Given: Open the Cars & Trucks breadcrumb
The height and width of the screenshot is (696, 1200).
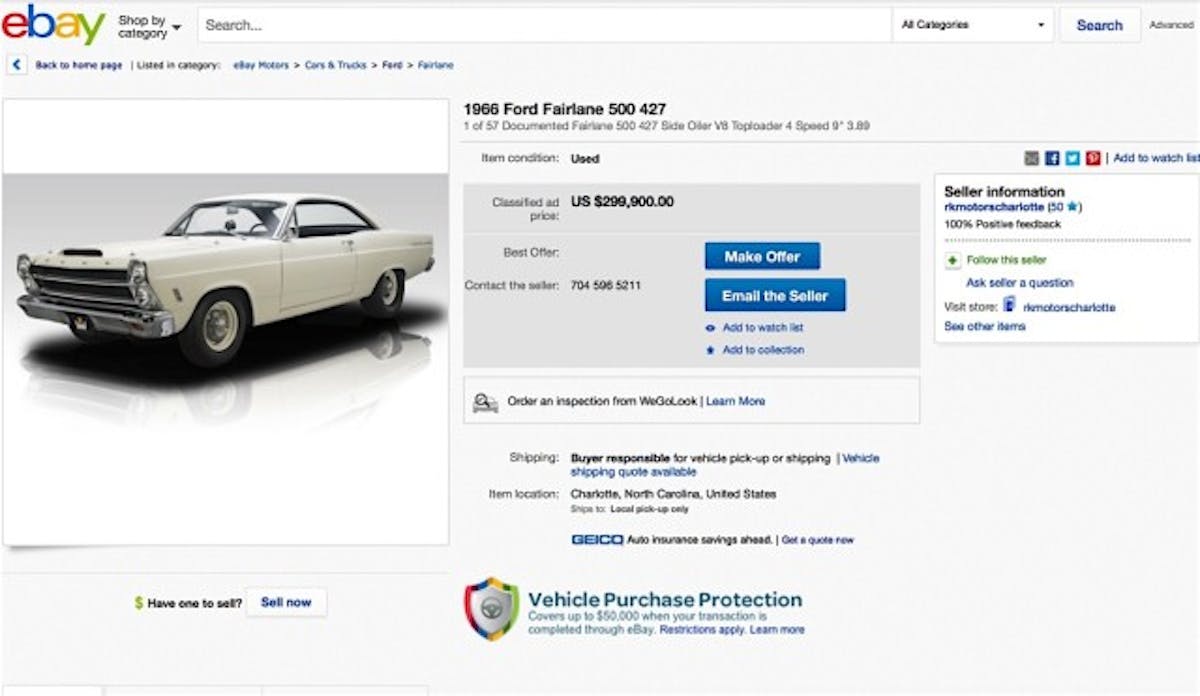Looking at the screenshot, I should click(x=335, y=65).
